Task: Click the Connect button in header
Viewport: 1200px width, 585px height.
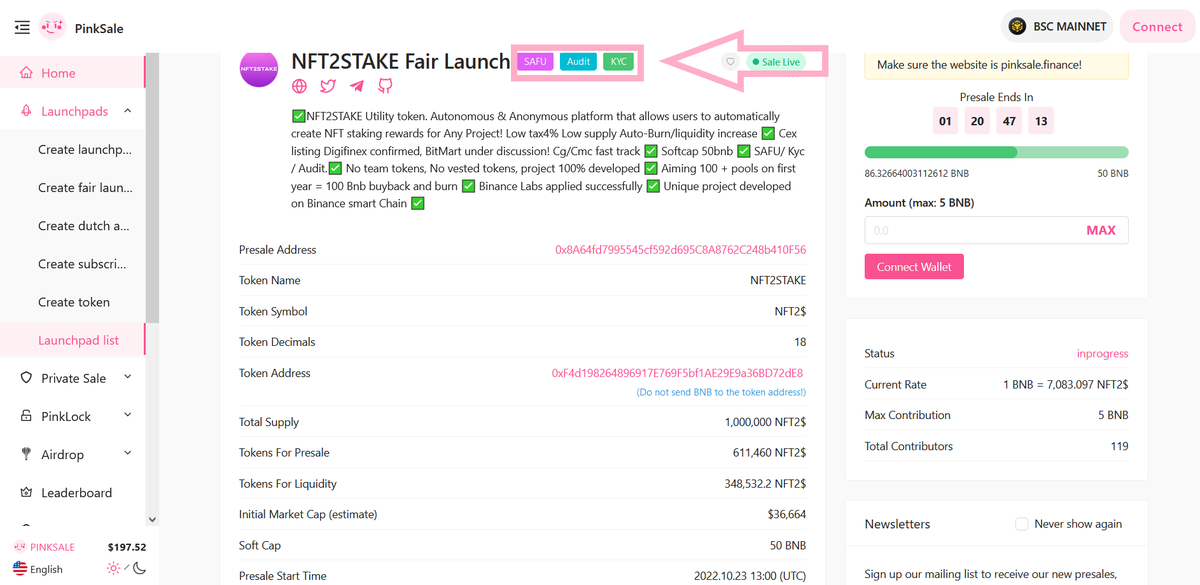Action: (1157, 27)
